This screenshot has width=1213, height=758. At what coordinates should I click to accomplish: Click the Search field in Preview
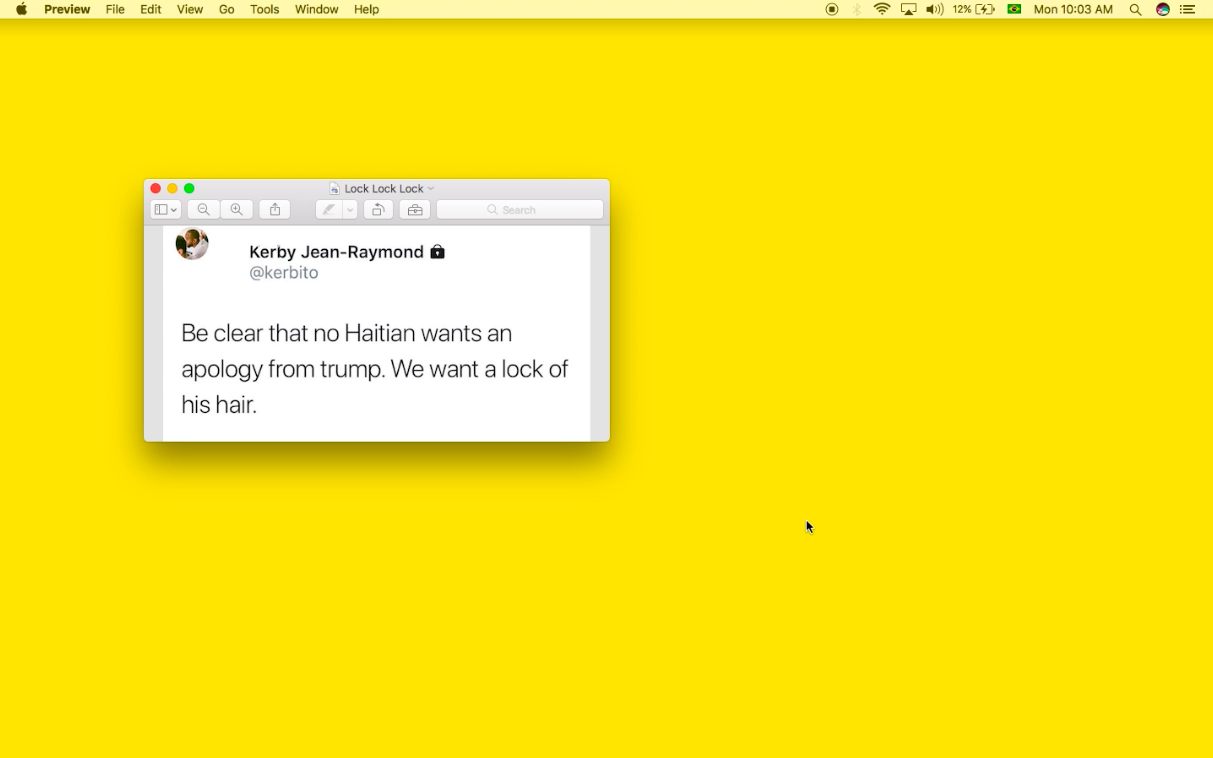[520, 210]
